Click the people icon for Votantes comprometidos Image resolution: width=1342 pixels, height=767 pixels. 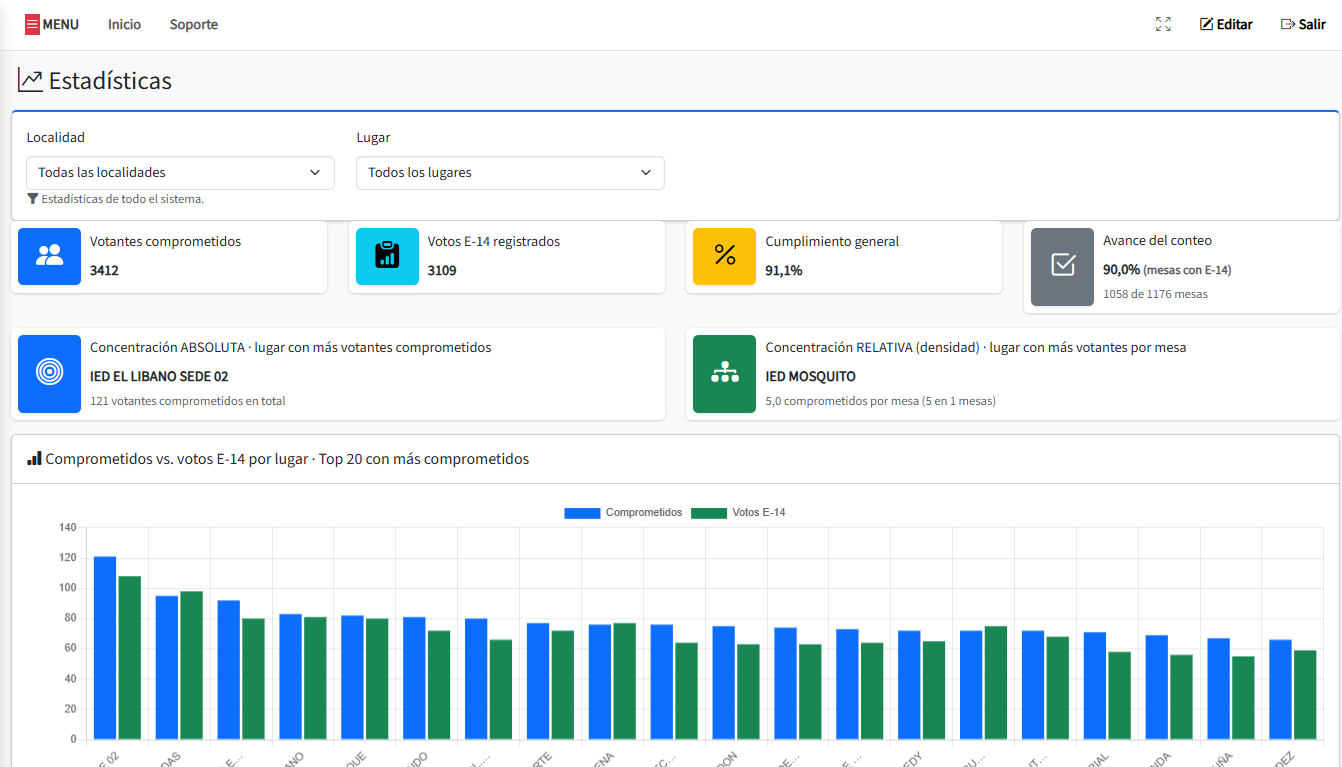(49, 256)
